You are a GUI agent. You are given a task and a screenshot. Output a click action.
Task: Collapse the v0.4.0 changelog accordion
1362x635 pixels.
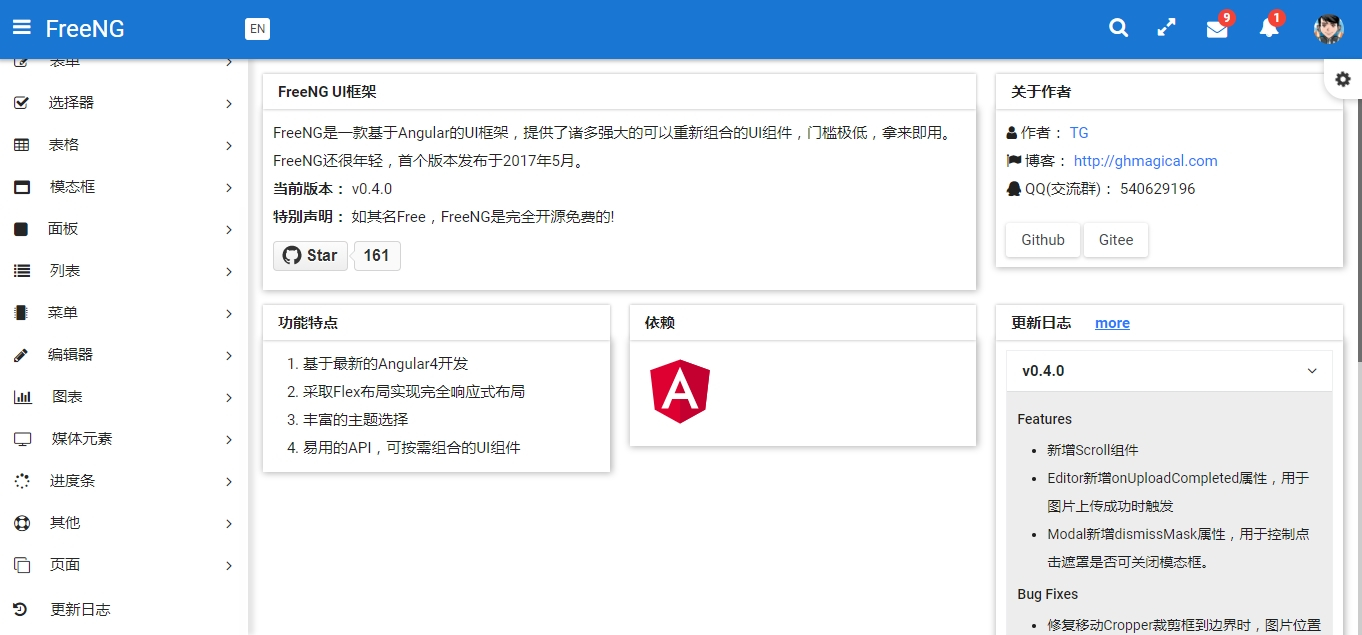pos(1169,371)
